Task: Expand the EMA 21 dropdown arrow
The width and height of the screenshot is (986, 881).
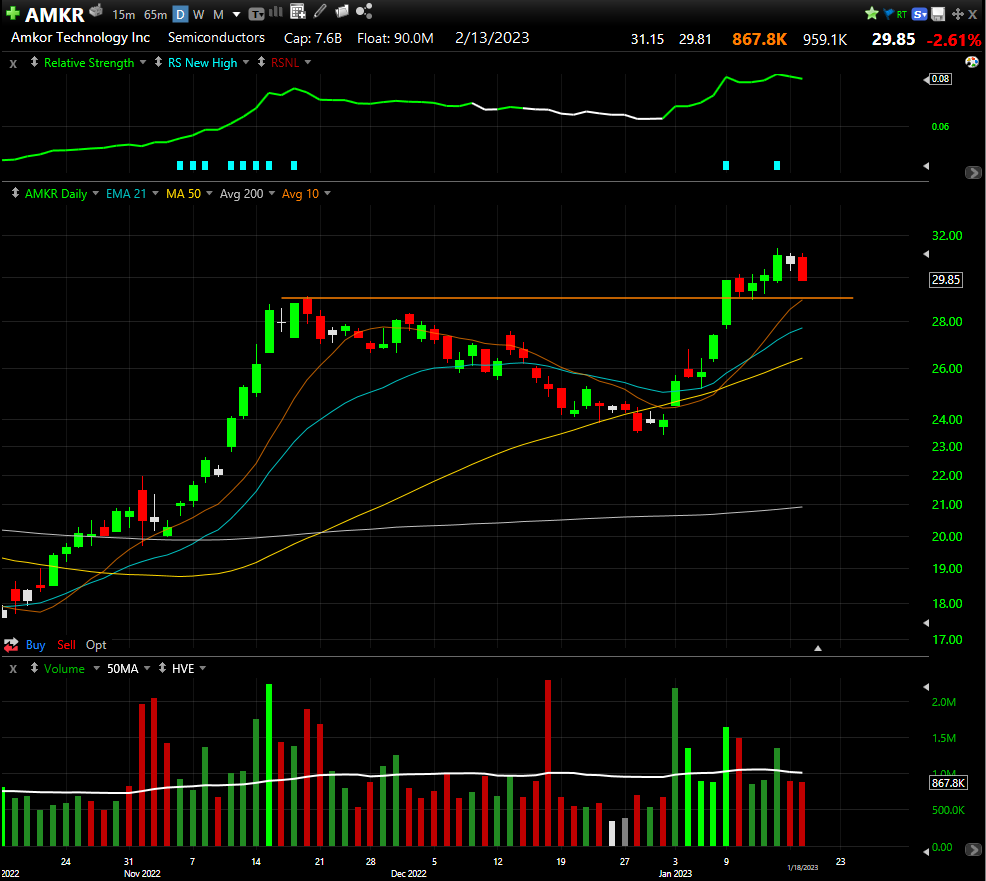Action: [155, 193]
